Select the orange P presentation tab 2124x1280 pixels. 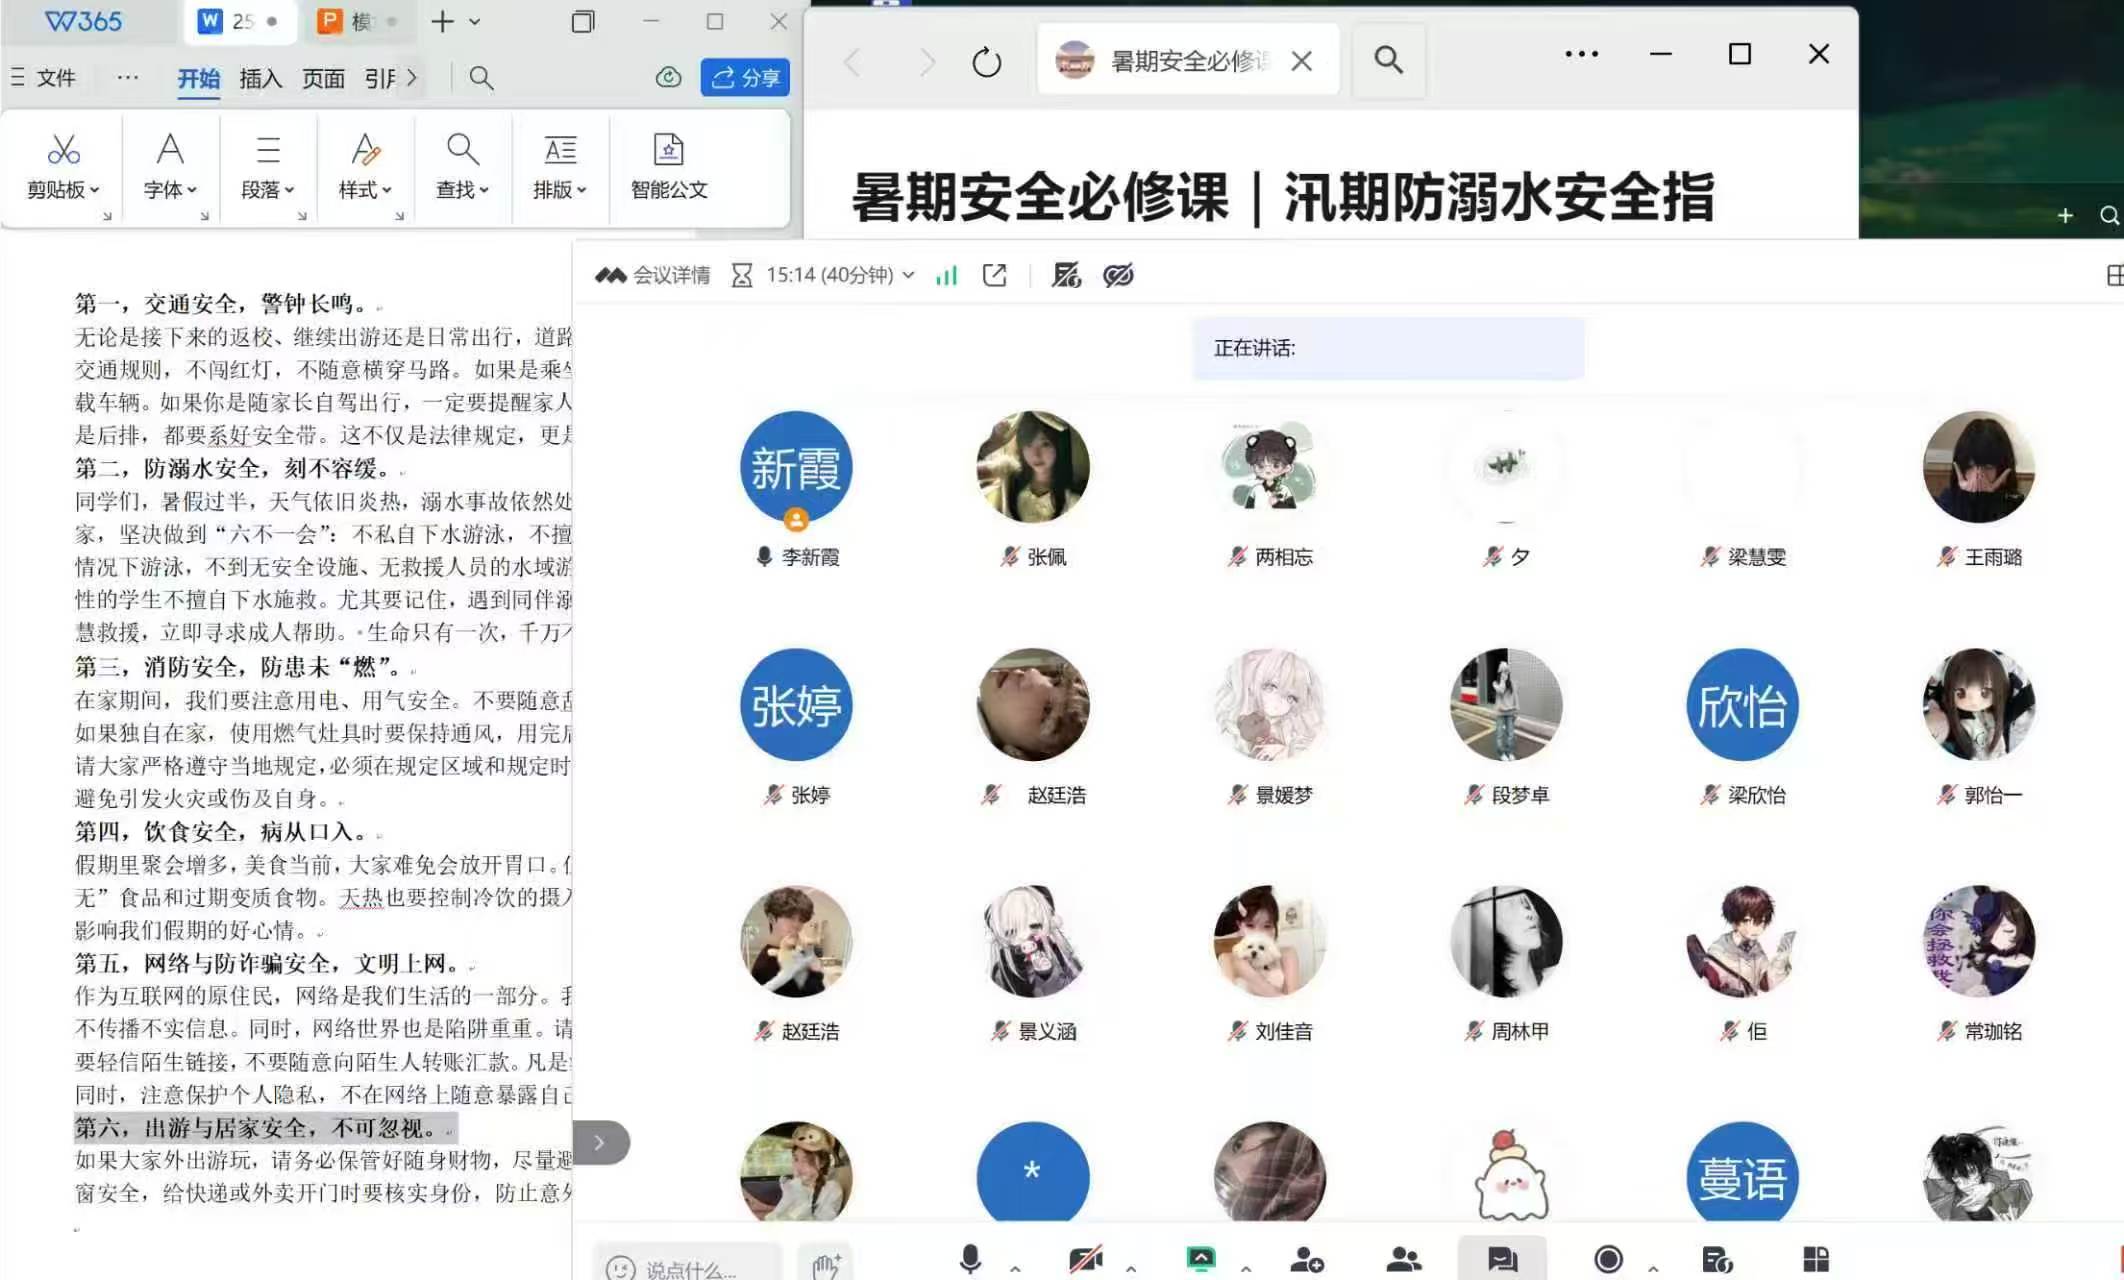click(357, 21)
